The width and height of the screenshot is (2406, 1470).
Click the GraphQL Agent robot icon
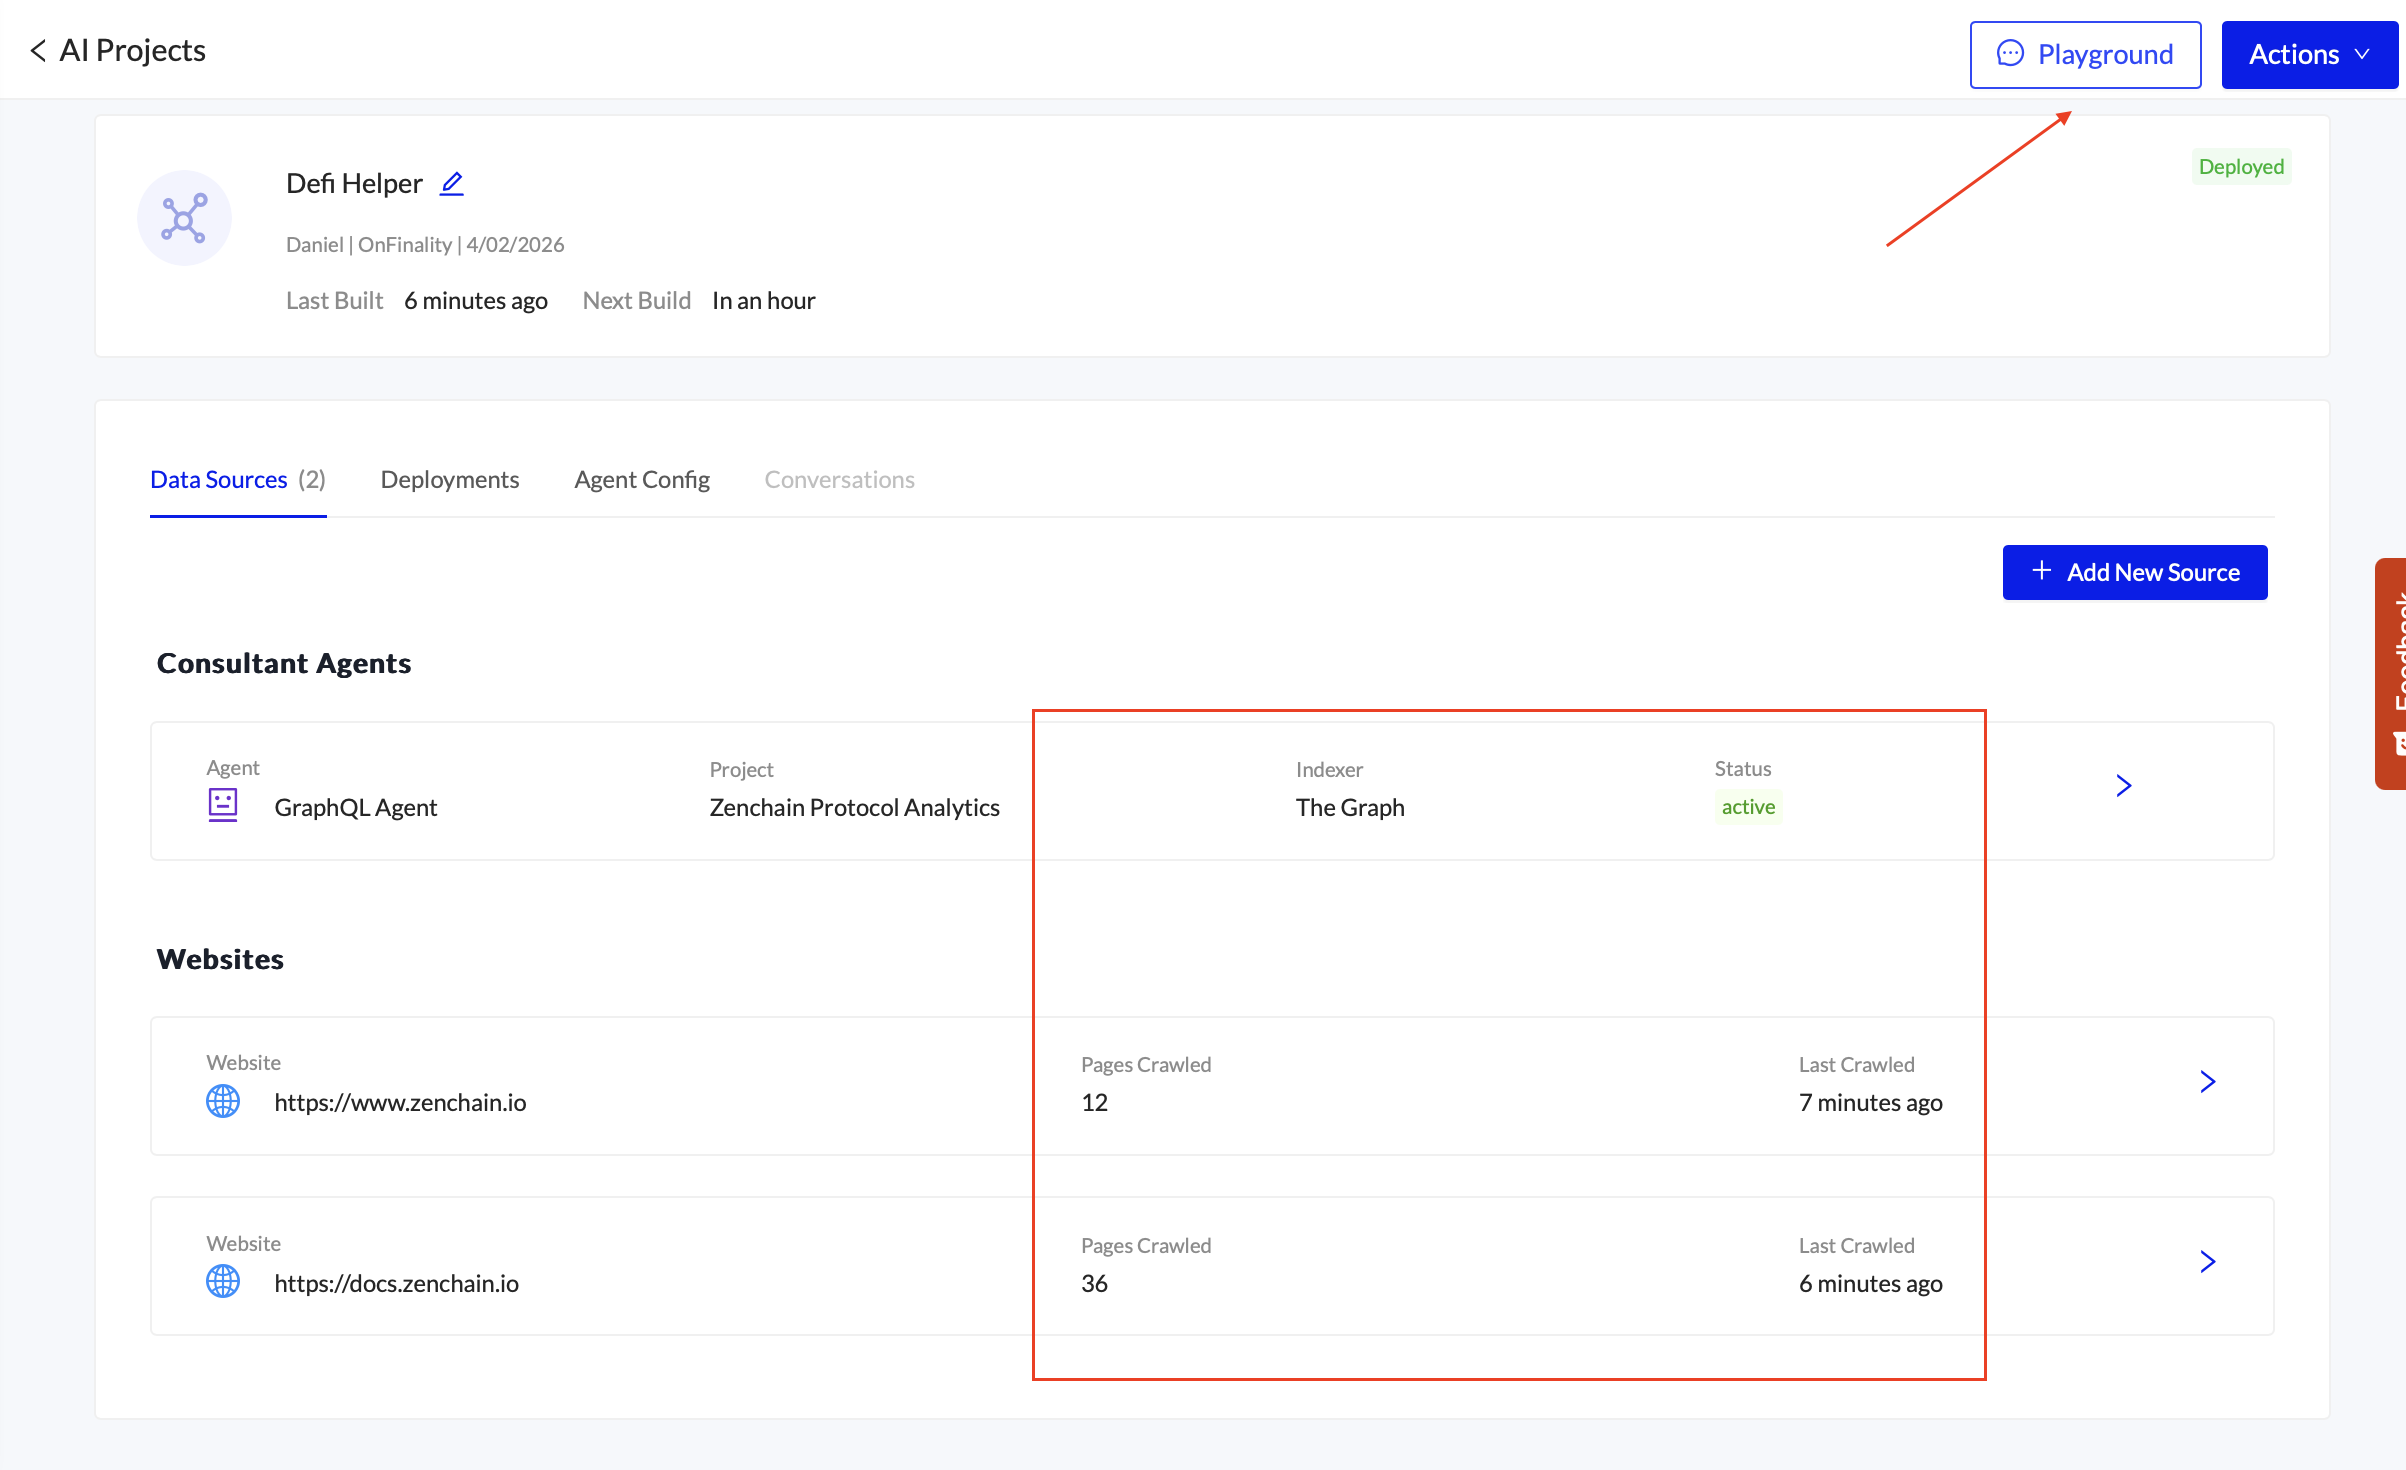tap(222, 805)
